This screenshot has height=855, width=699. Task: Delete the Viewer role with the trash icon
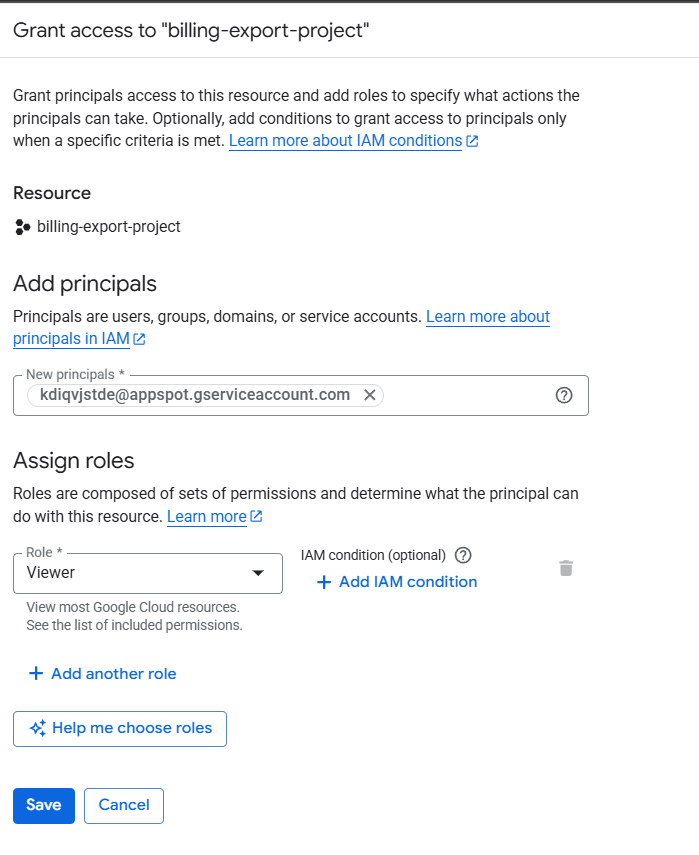[x=566, y=568]
